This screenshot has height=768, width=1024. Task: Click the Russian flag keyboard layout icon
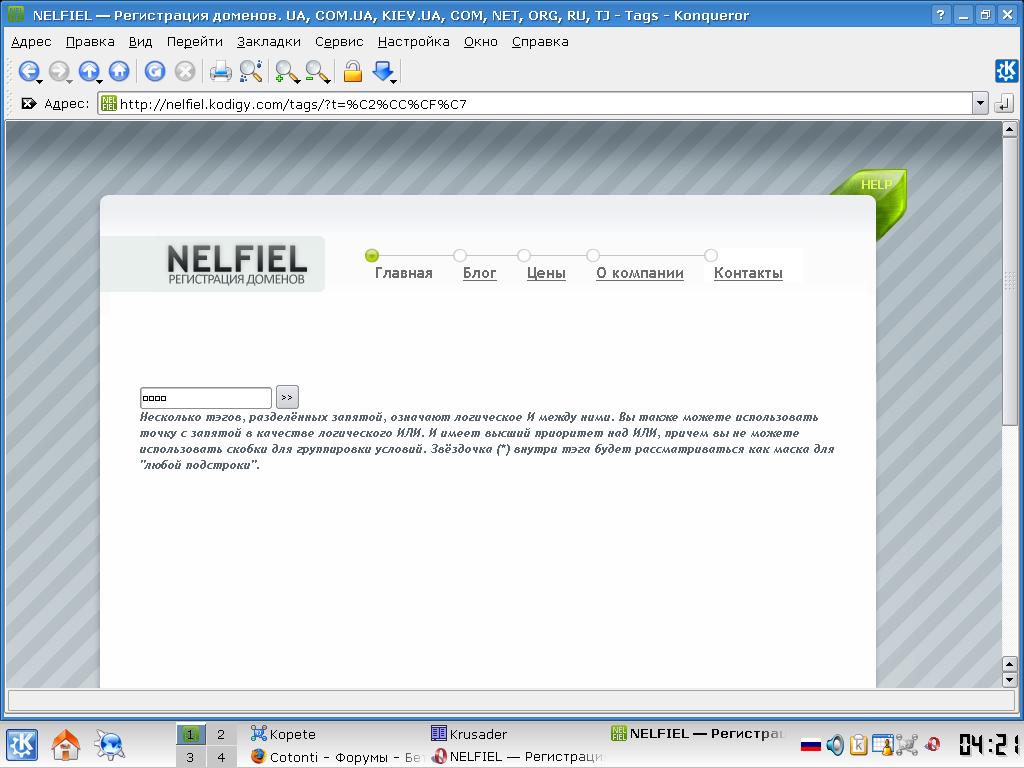(810, 744)
